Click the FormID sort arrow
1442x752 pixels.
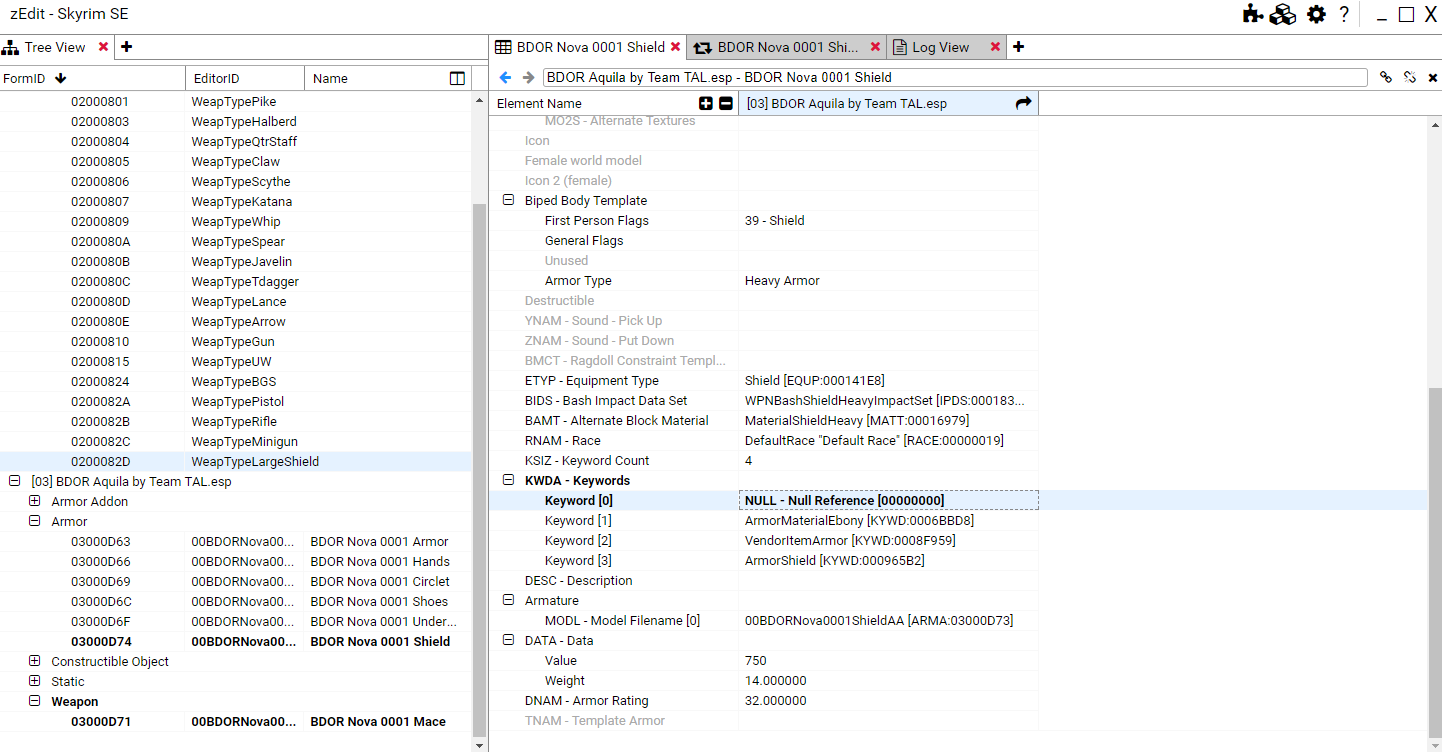click(61, 78)
